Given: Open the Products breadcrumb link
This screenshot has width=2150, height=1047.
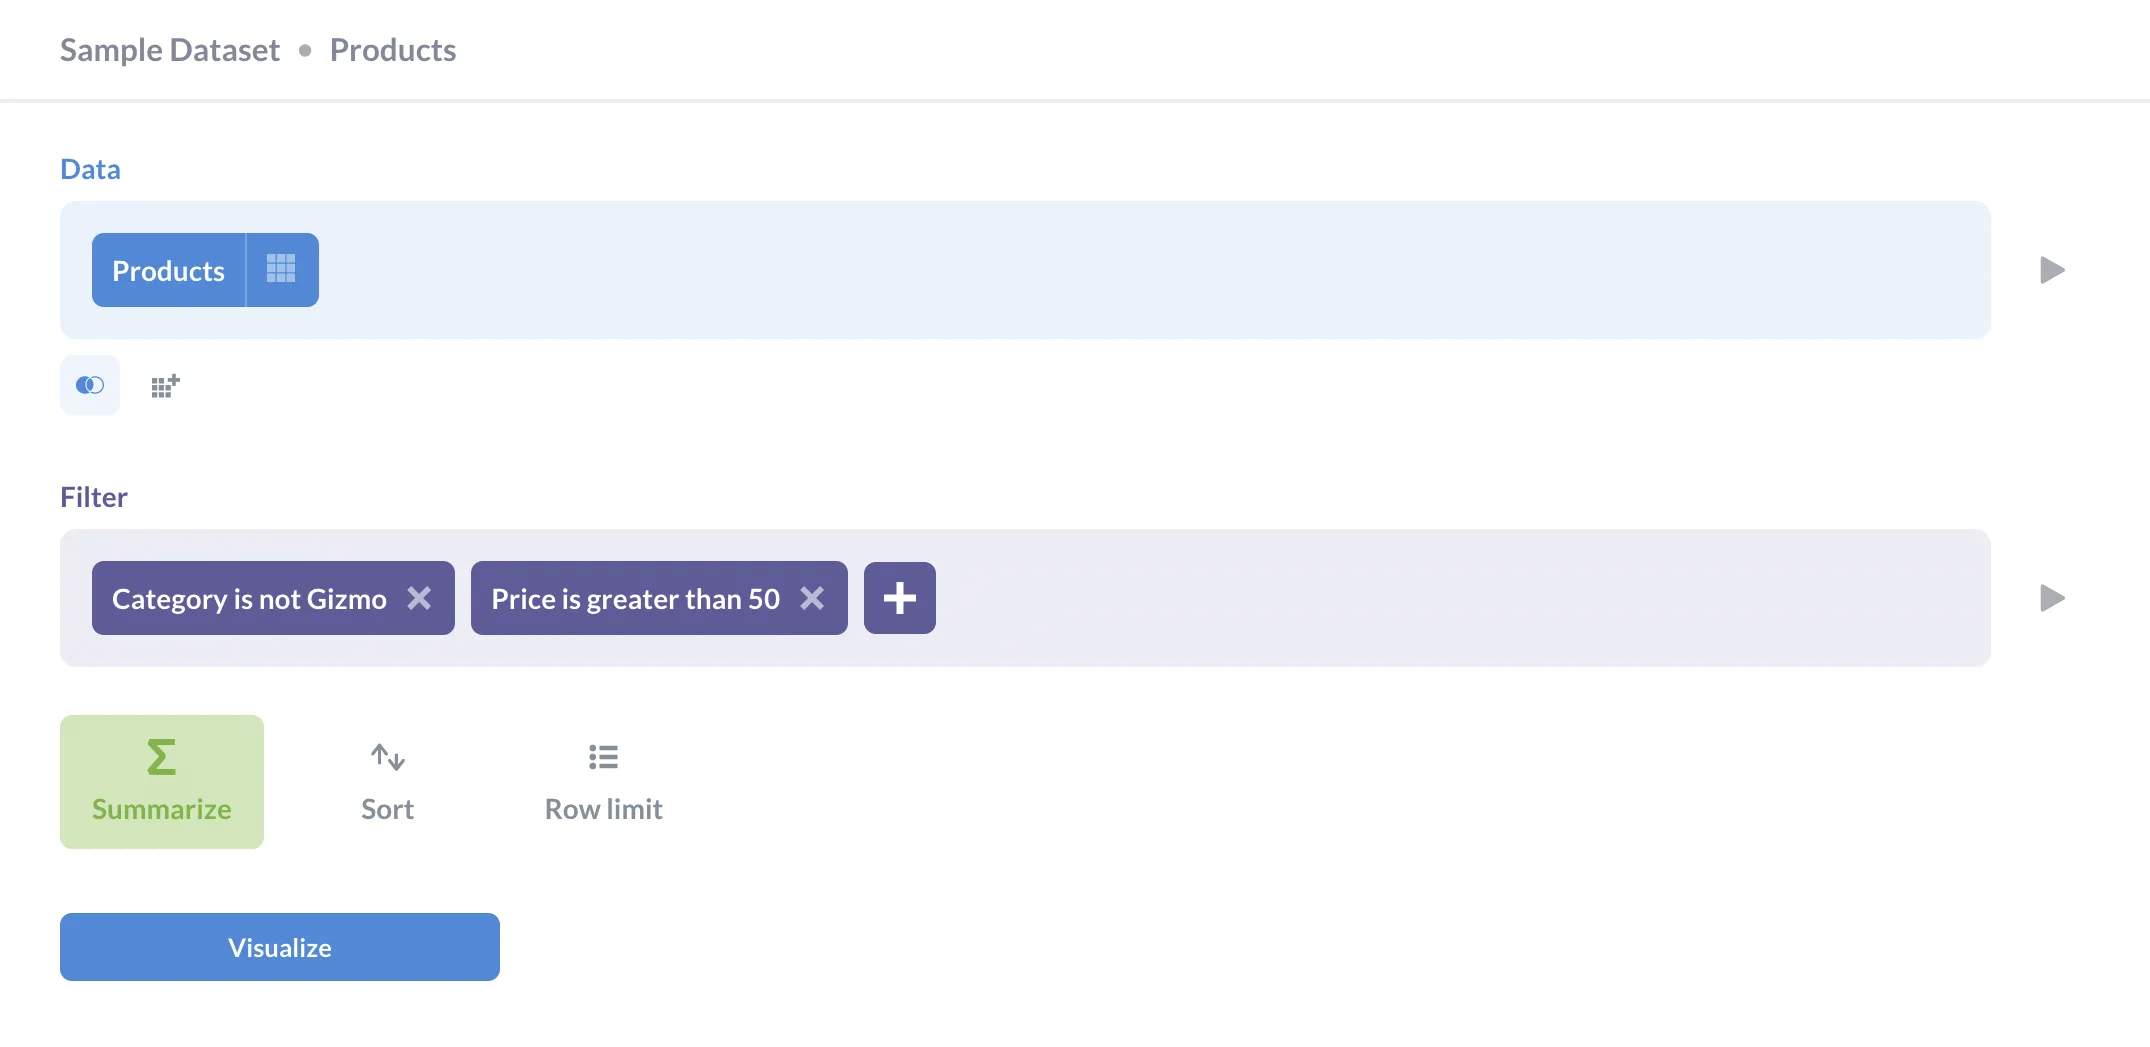Looking at the screenshot, I should [393, 50].
